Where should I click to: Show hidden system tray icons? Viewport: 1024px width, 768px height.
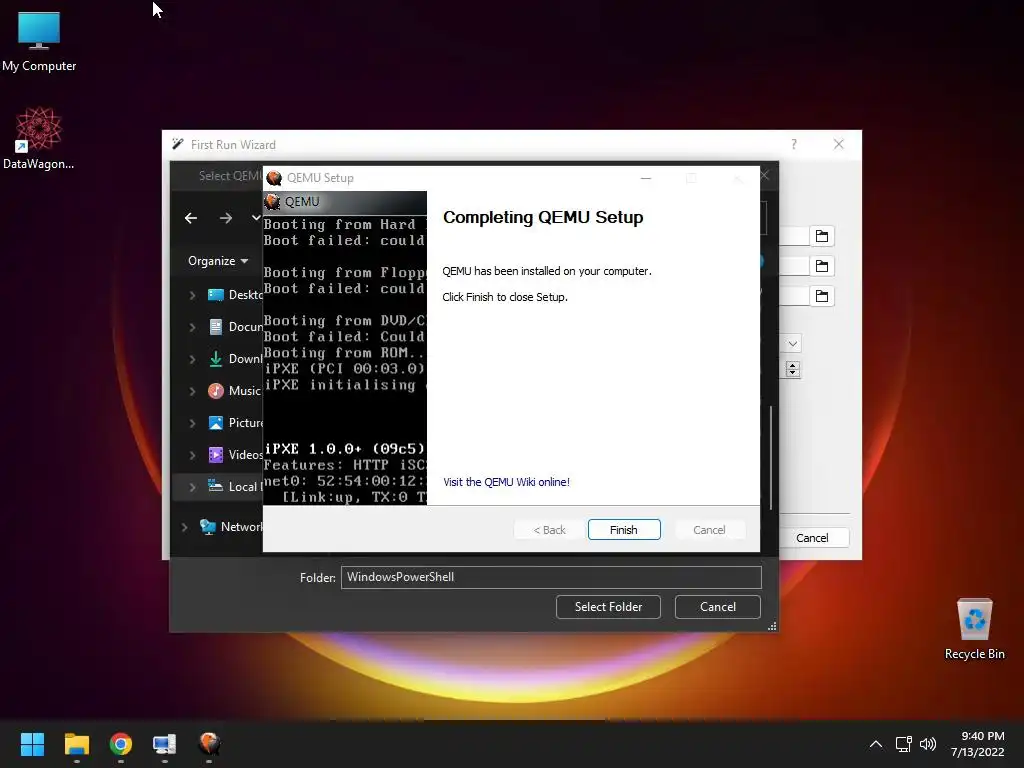click(x=876, y=744)
